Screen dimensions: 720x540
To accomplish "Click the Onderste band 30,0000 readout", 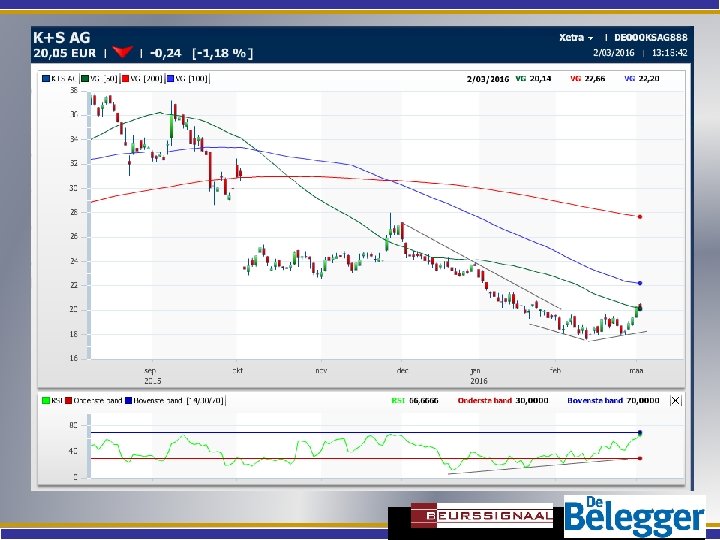I will pos(503,400).
